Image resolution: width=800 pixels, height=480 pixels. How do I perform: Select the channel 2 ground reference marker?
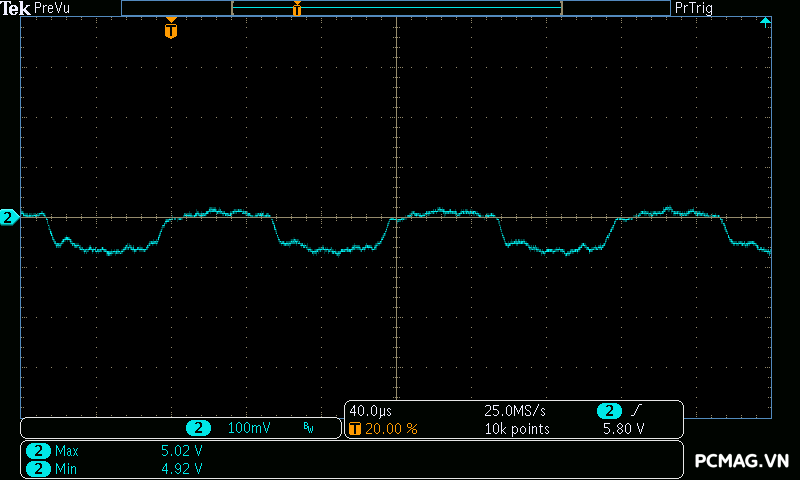[8, 217]
